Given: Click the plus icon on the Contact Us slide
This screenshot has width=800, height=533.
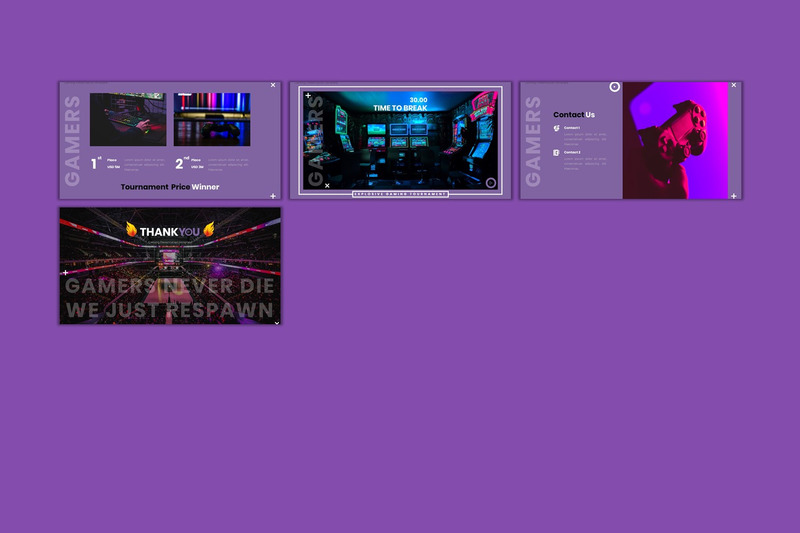Looking at the screenshot, I should click(734, 196).
